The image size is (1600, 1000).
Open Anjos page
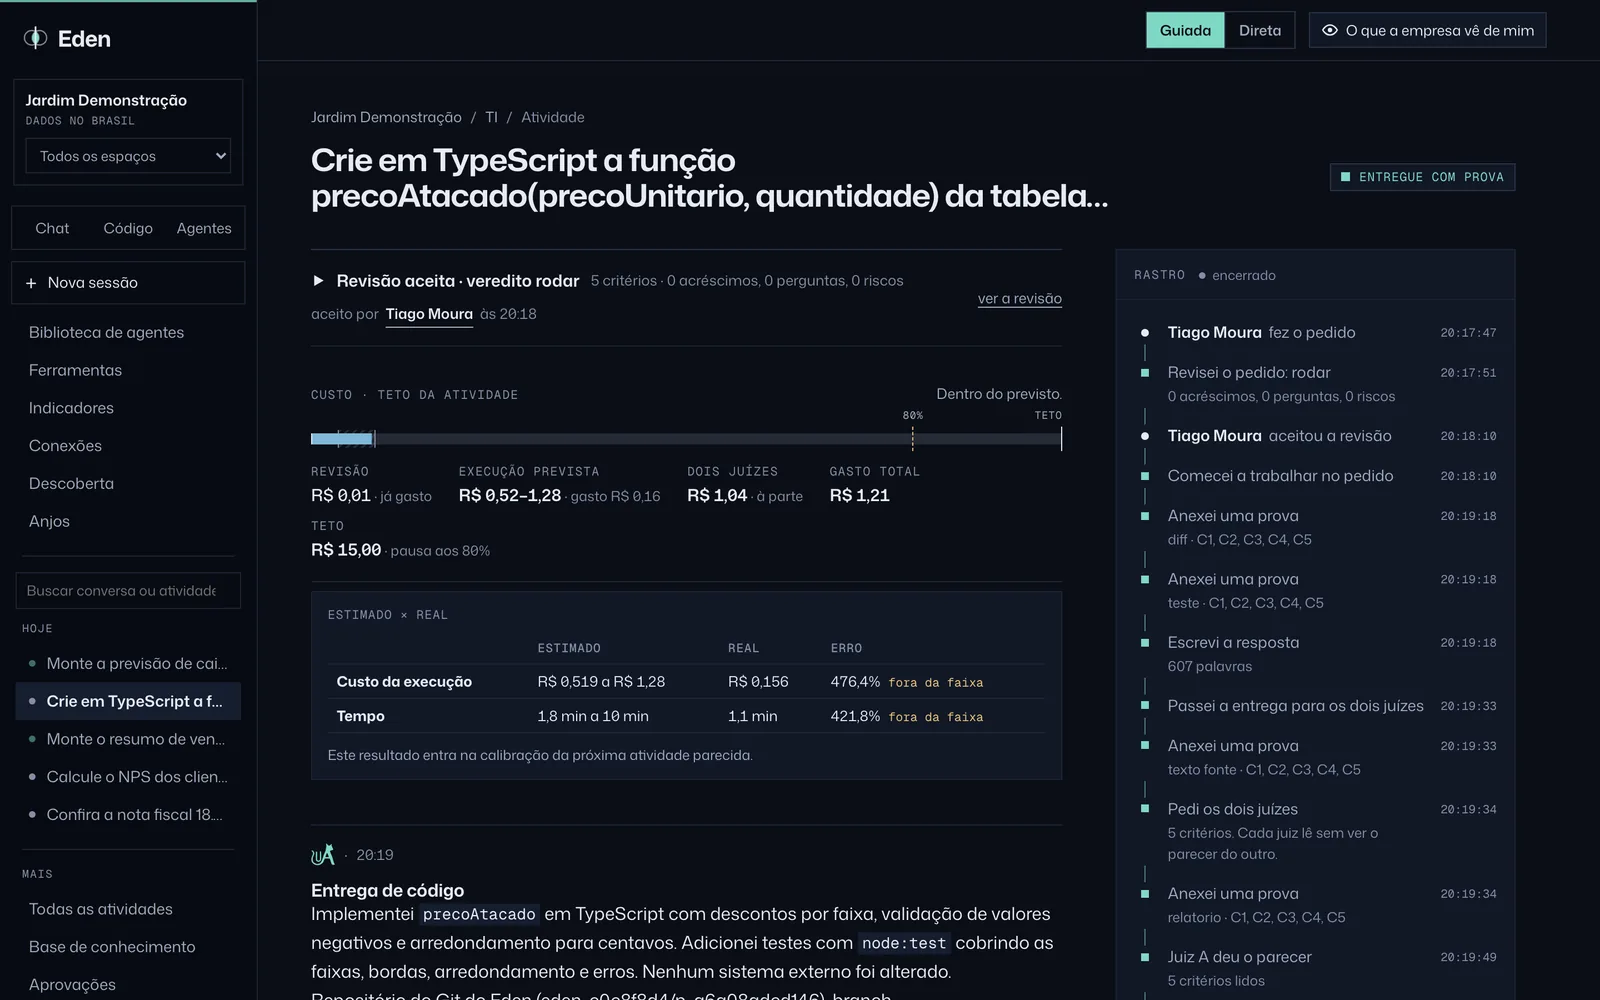[x=49, y=522]
